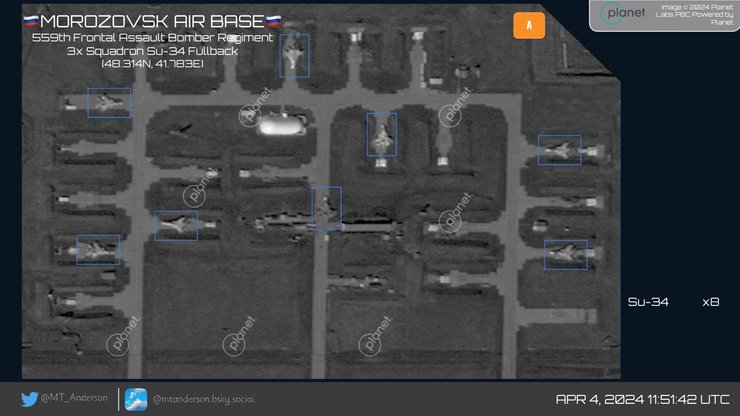Click the x8 aircraft count
The image size is (740, 416).
711,301
